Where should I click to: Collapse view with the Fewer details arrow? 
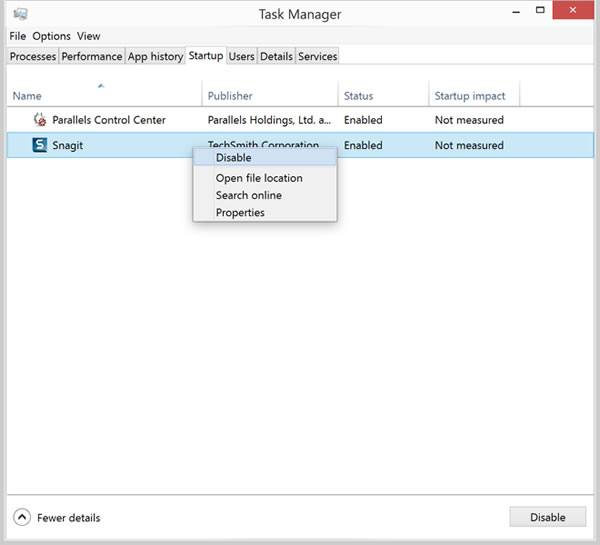(x=22, y=517)
